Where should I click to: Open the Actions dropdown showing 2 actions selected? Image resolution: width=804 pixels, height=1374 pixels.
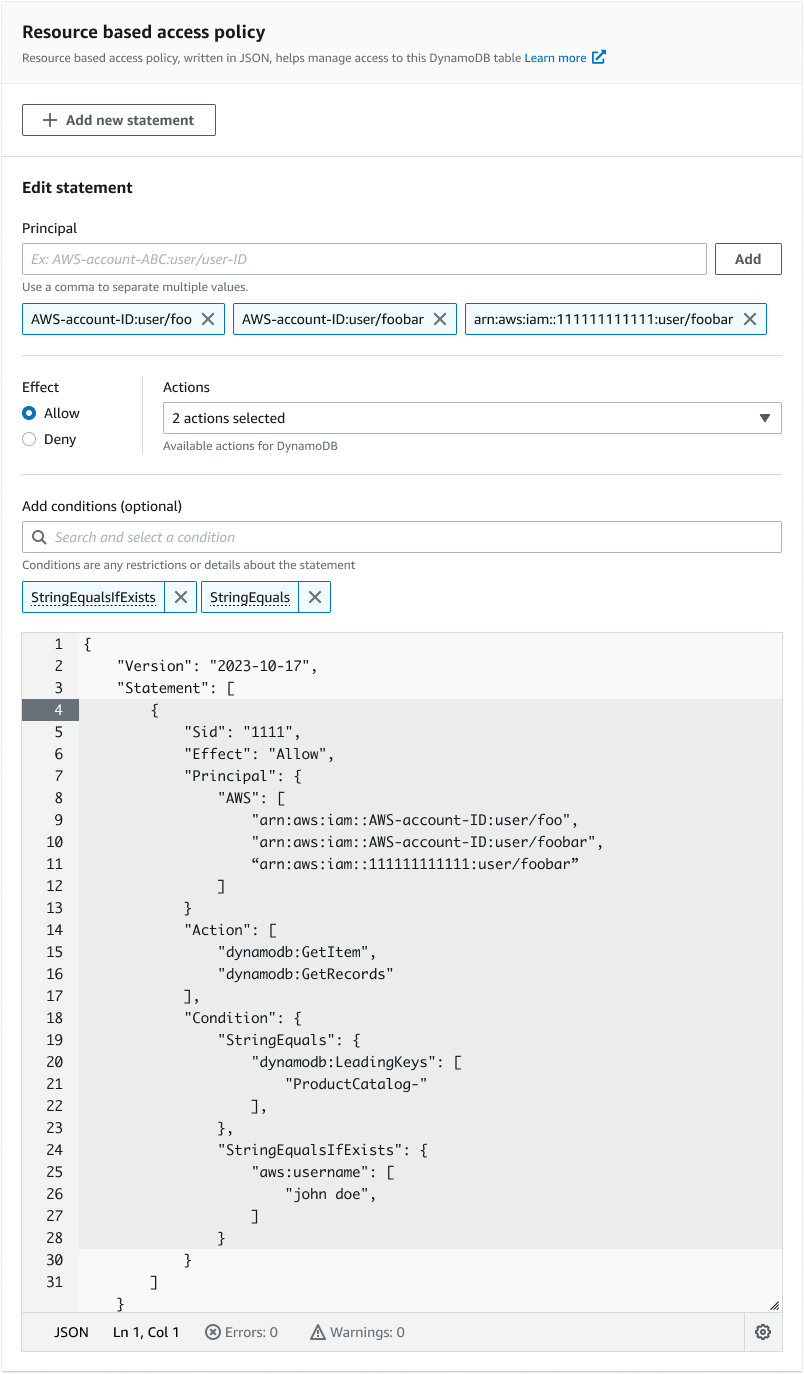(473, 418)
